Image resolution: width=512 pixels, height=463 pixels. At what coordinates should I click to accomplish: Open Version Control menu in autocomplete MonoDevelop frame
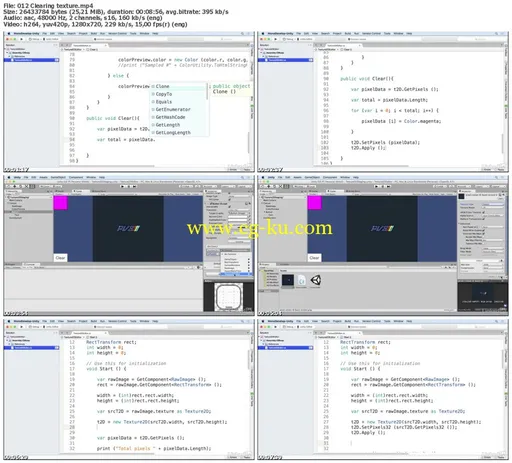point(117,33)
